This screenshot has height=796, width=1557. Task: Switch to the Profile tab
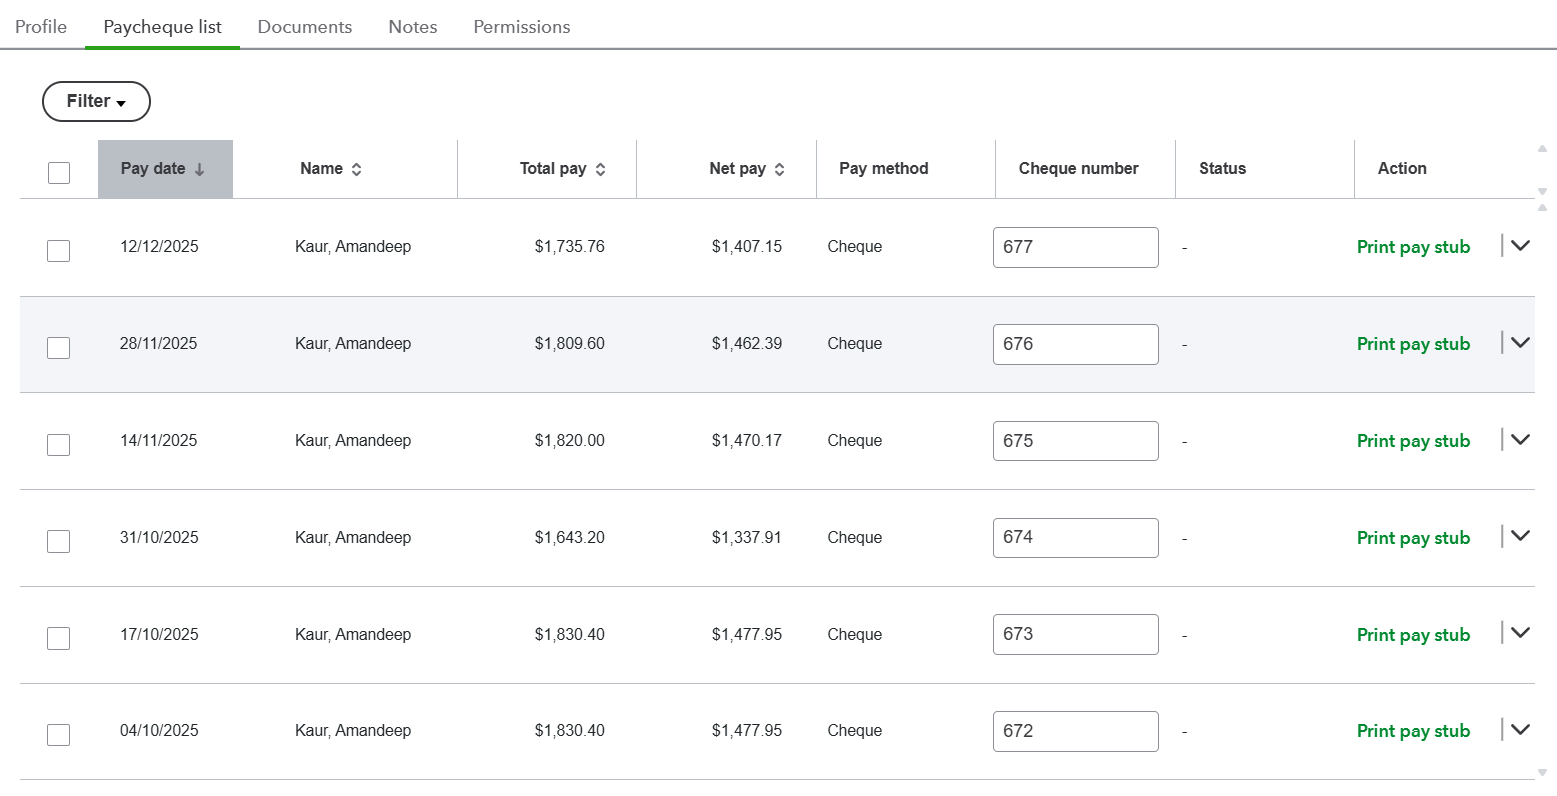click(x=41, y=27)
